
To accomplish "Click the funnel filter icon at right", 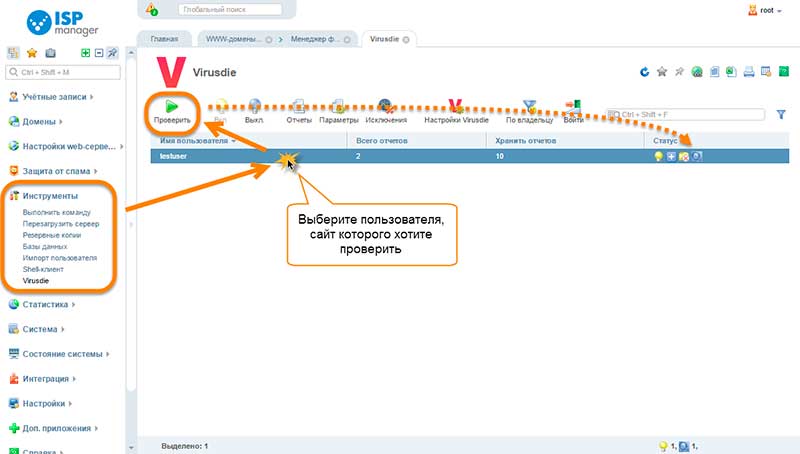I will click(781, 114).
